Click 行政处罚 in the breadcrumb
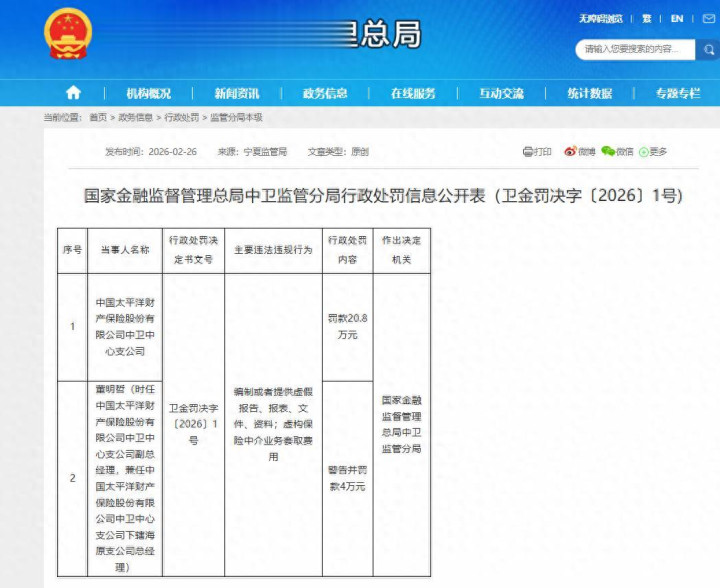The image size is (720, 588). (182, 118)
